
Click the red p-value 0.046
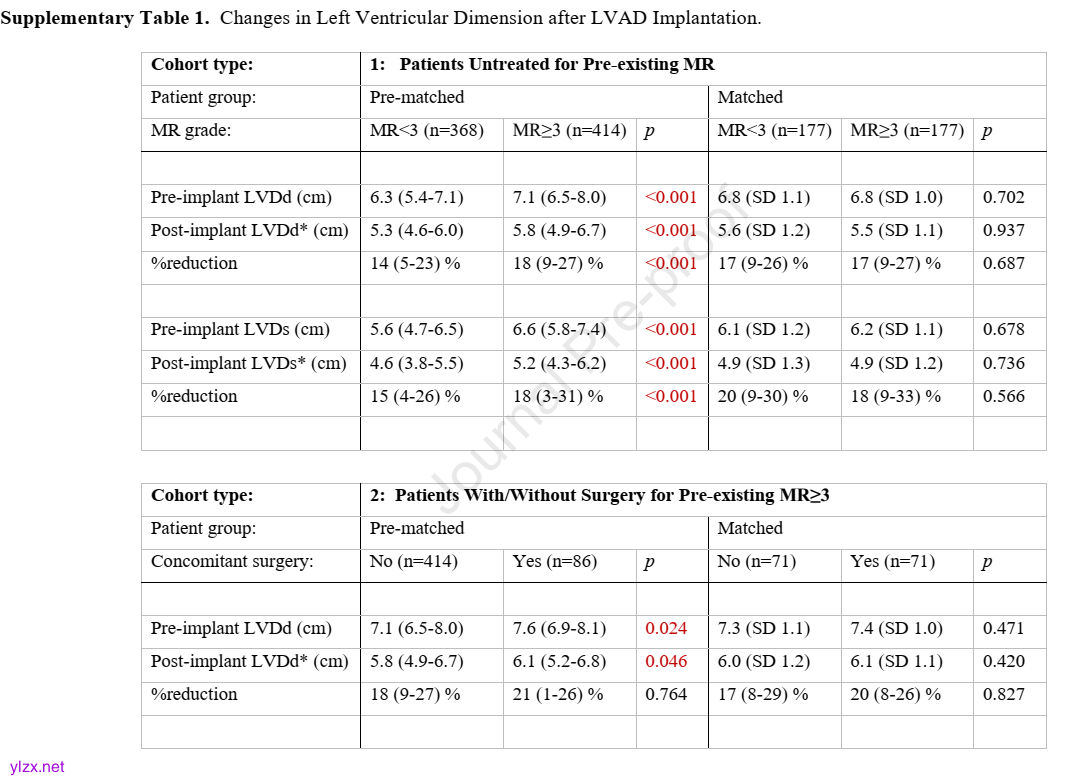coord(666,662)
